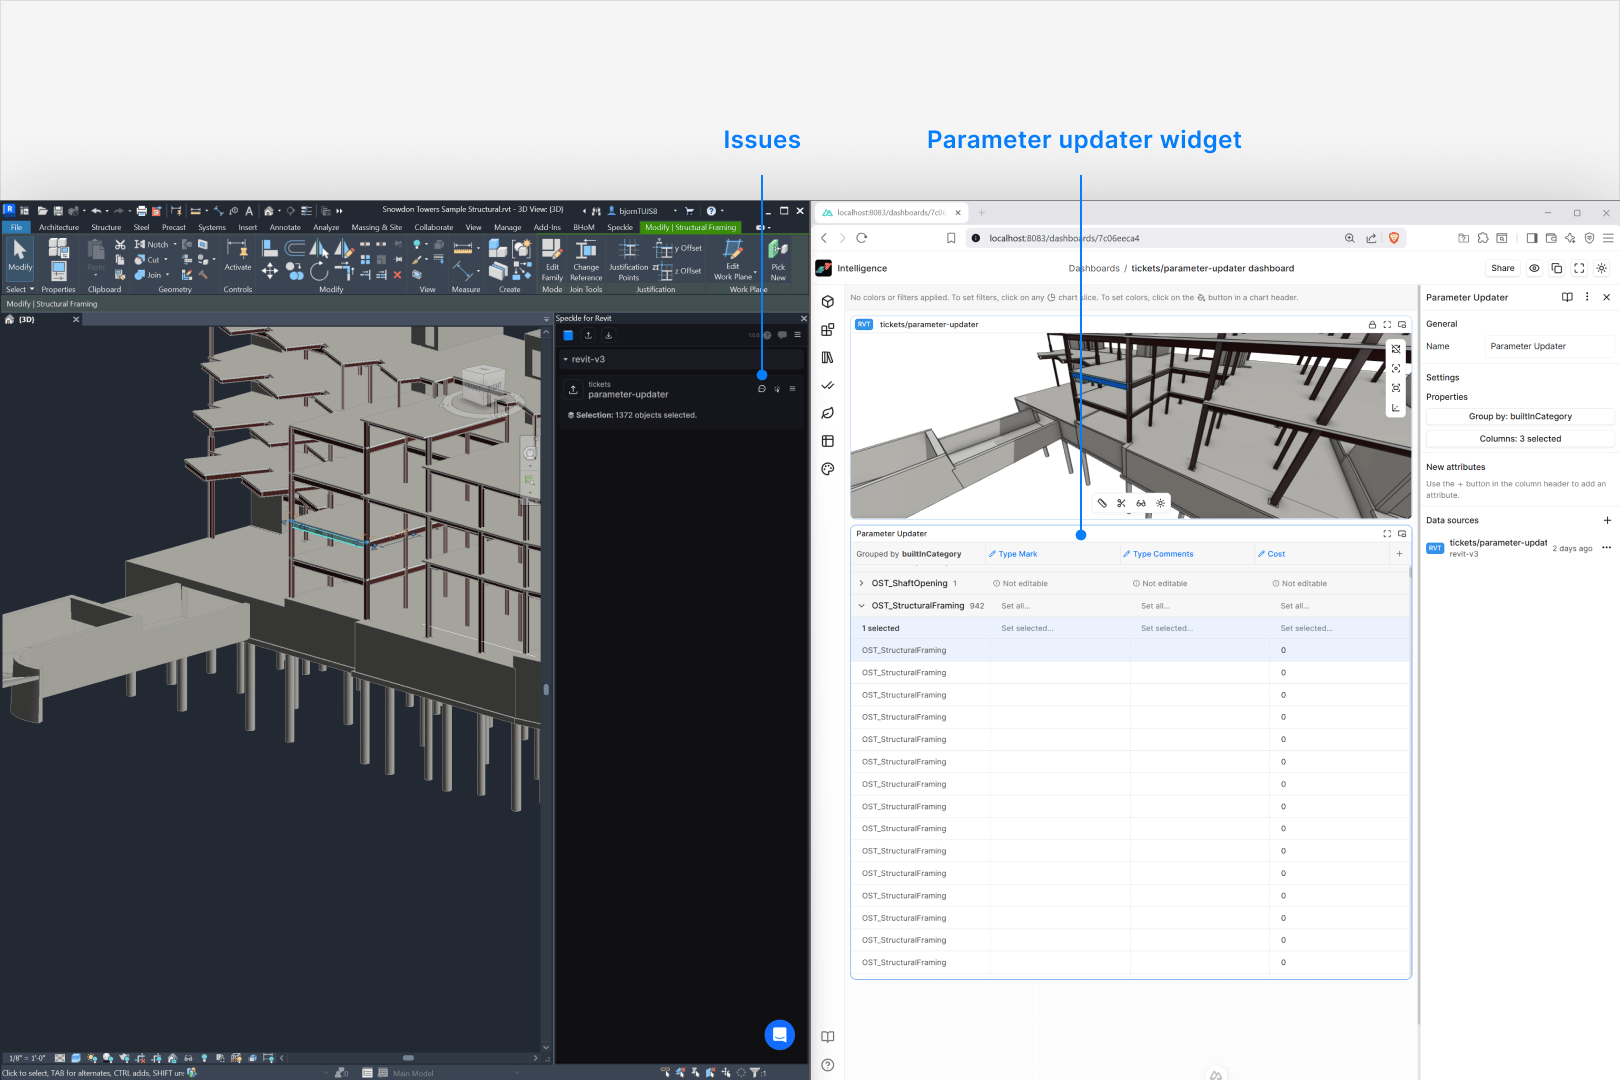Screen dimensions: 1620x1080
Task: Add a data source with plus icon
Action: 1607,520
